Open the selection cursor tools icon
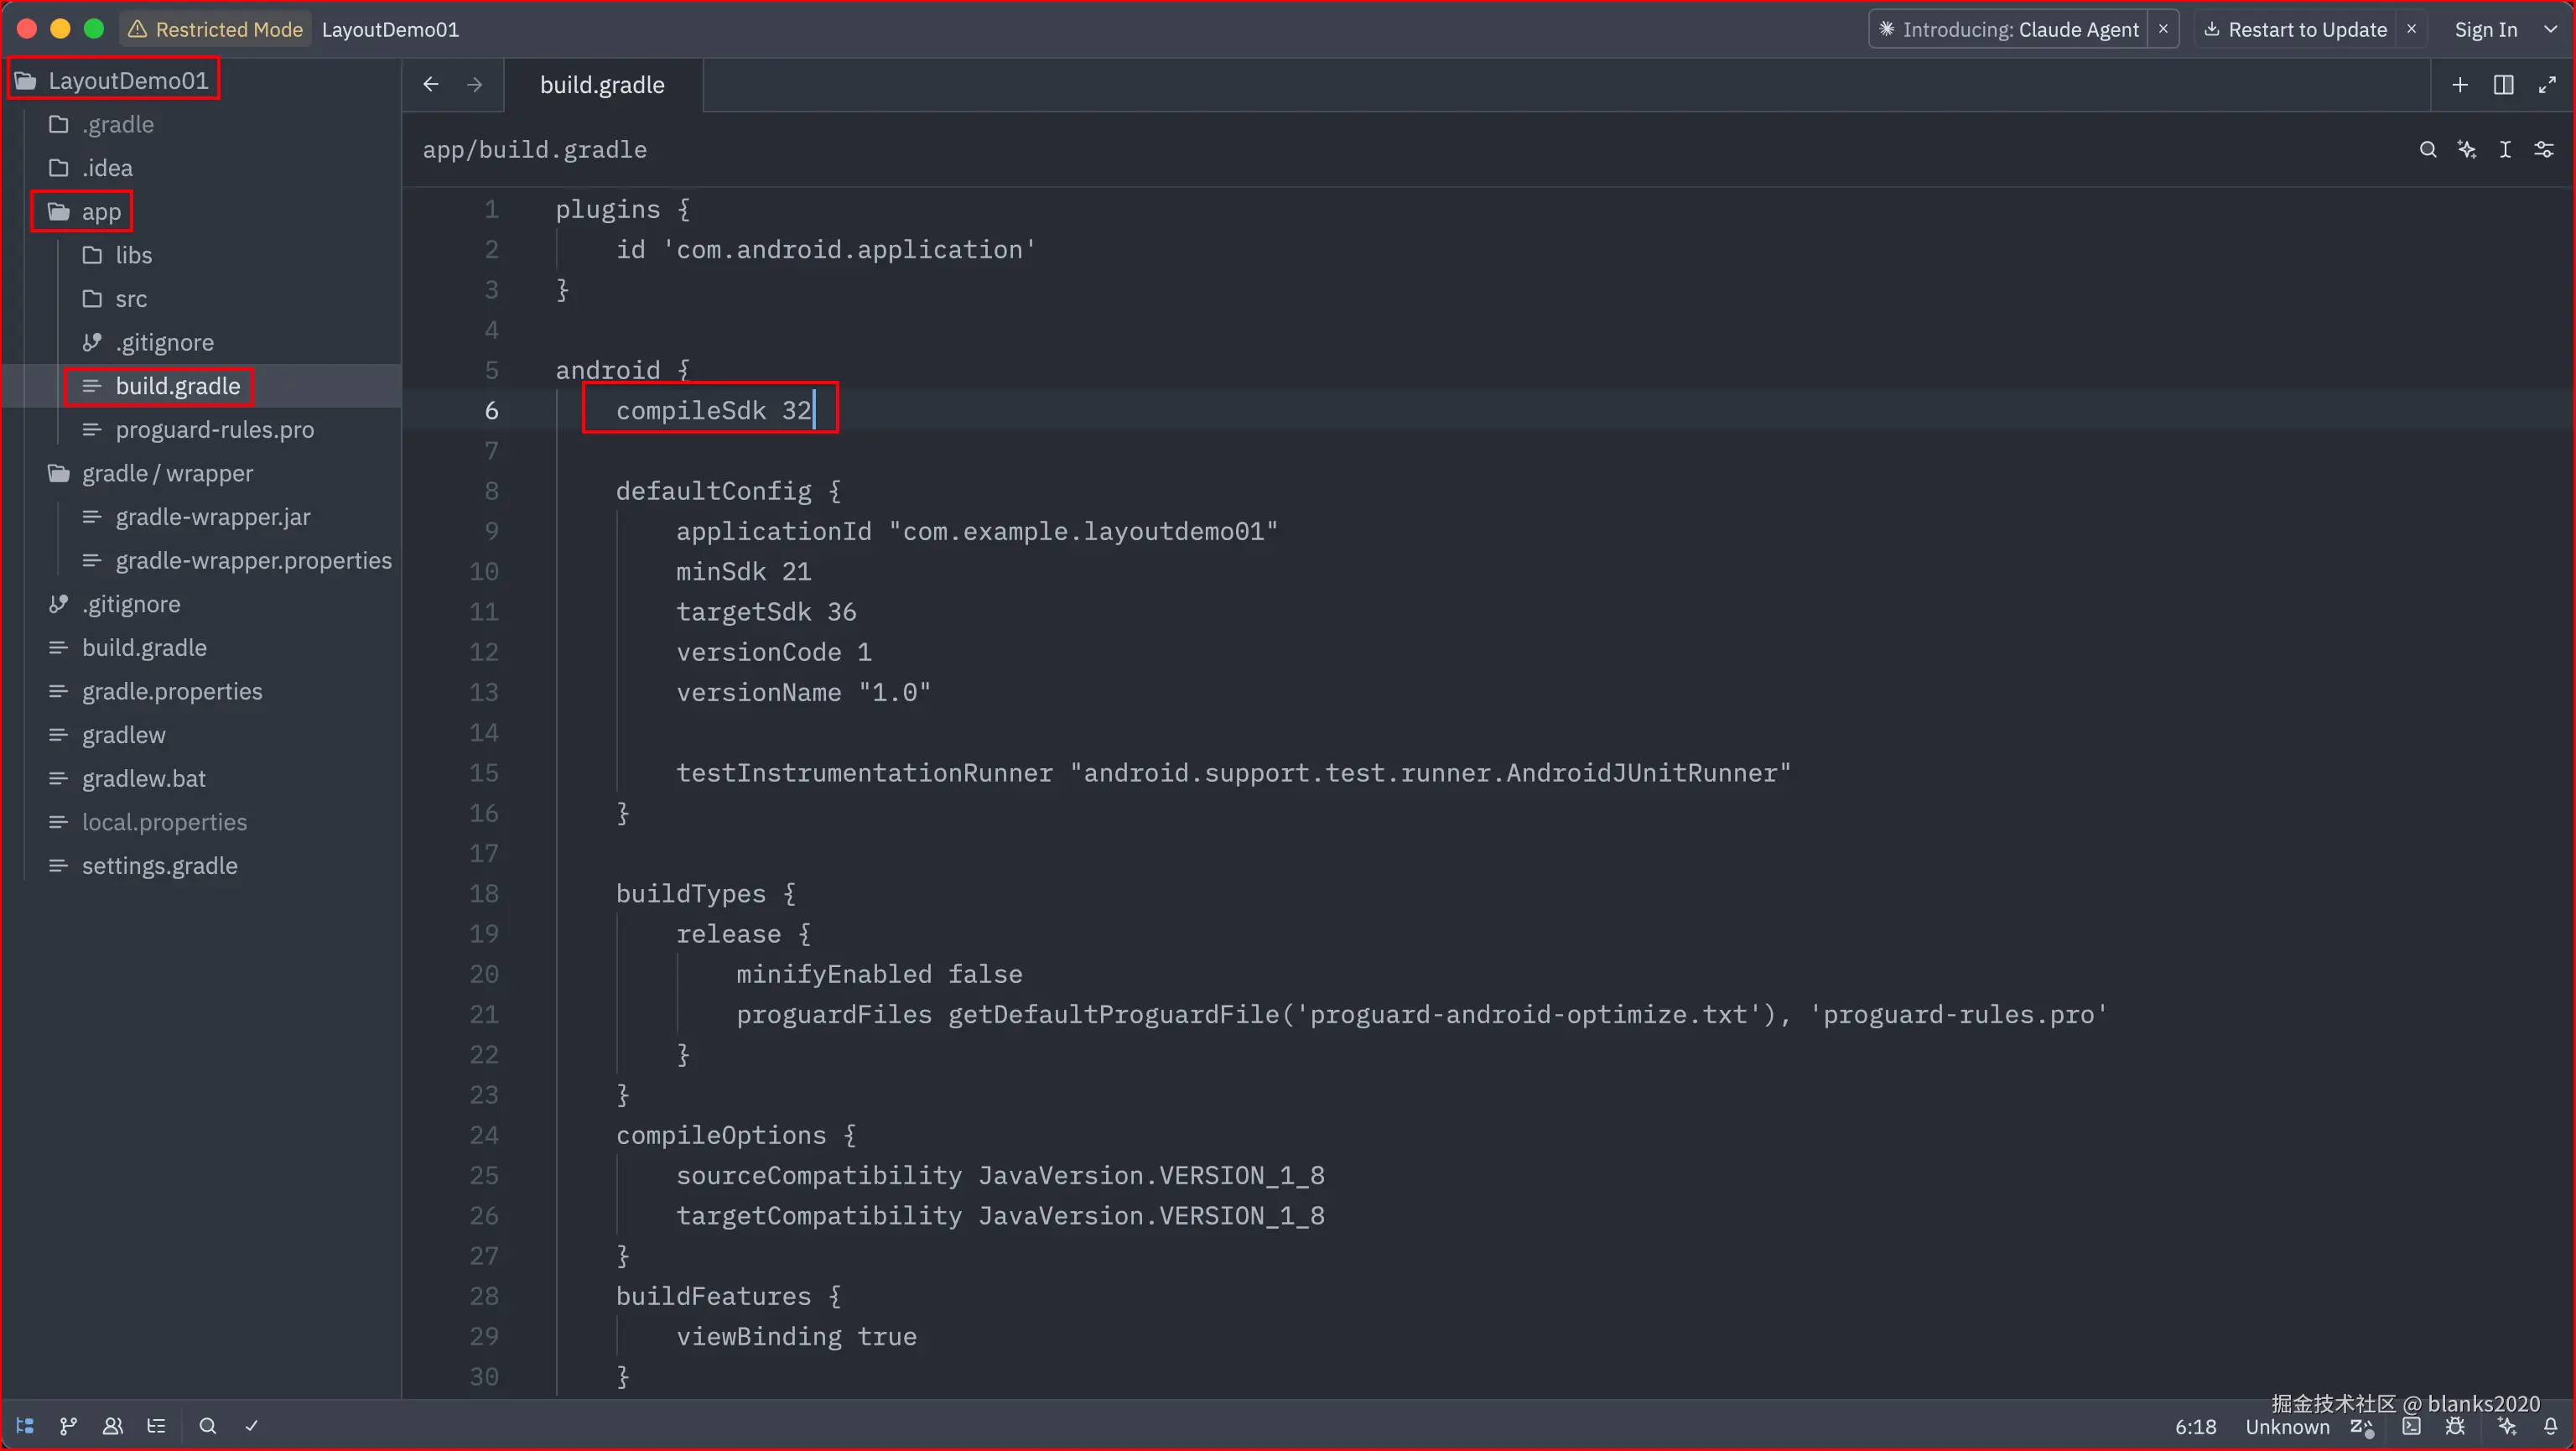 [2505, 150]
